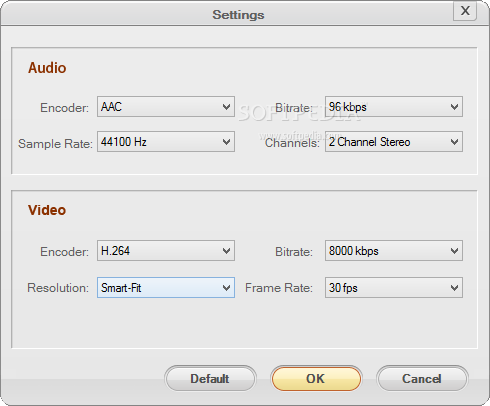This screenshot has height=406, width=490.
Task: Open the Resolution dropdown showing Smart-Fit
Action: (x=166, y=288)
